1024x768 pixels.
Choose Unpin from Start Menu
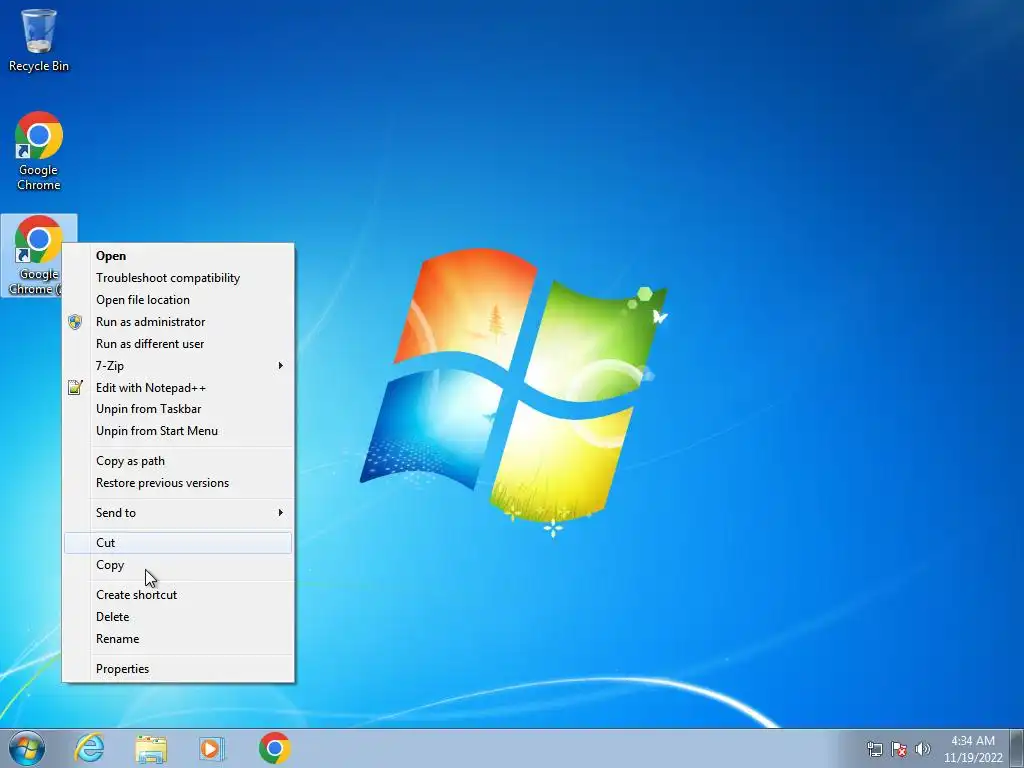pyautogui.click(x=178, y=431)
